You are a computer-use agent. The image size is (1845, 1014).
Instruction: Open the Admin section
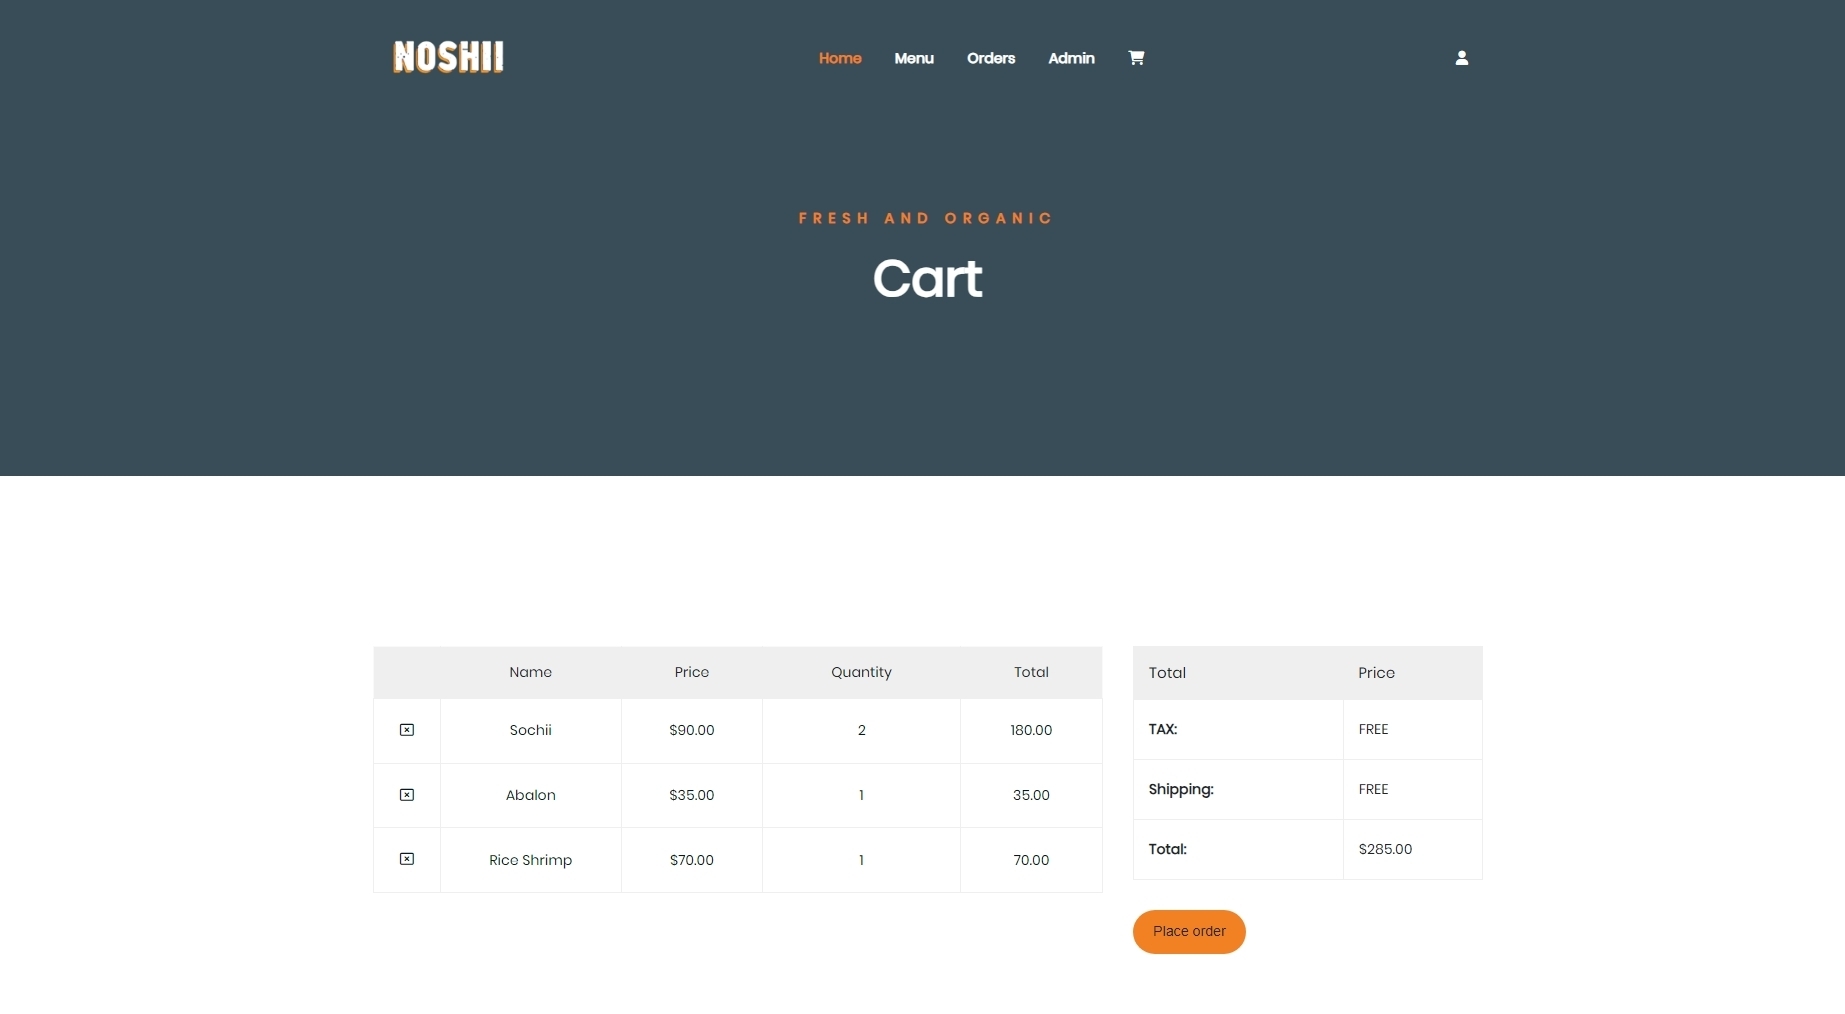tap(1071, 58)
